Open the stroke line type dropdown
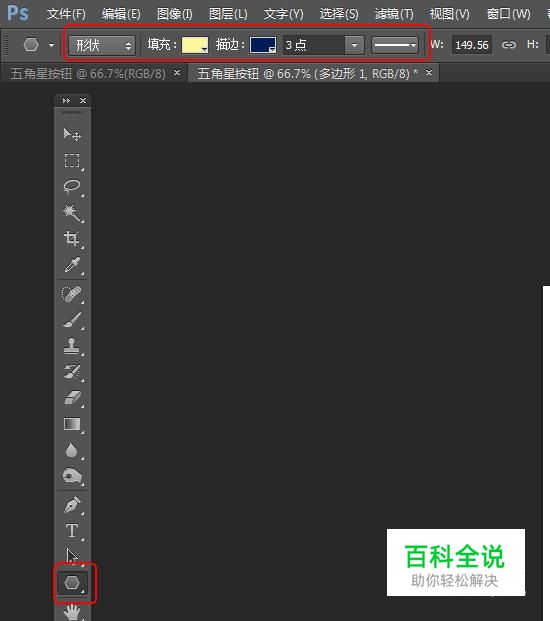This screenshot has width=550, height=621. (395, 45)
